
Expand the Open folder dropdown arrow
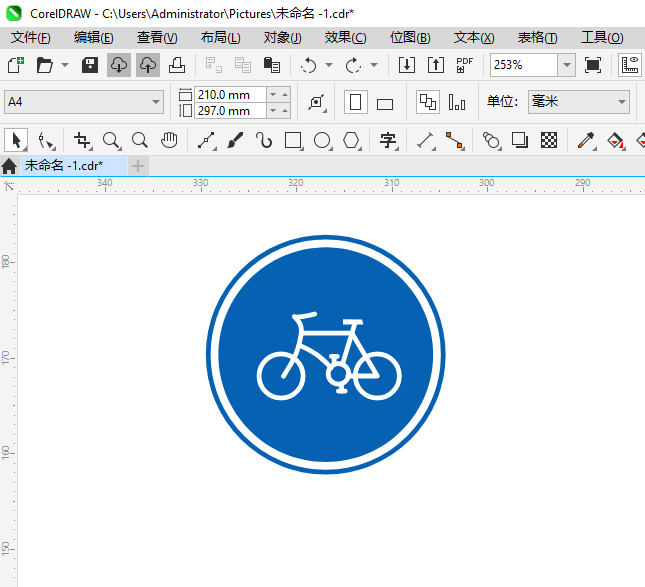65,65
